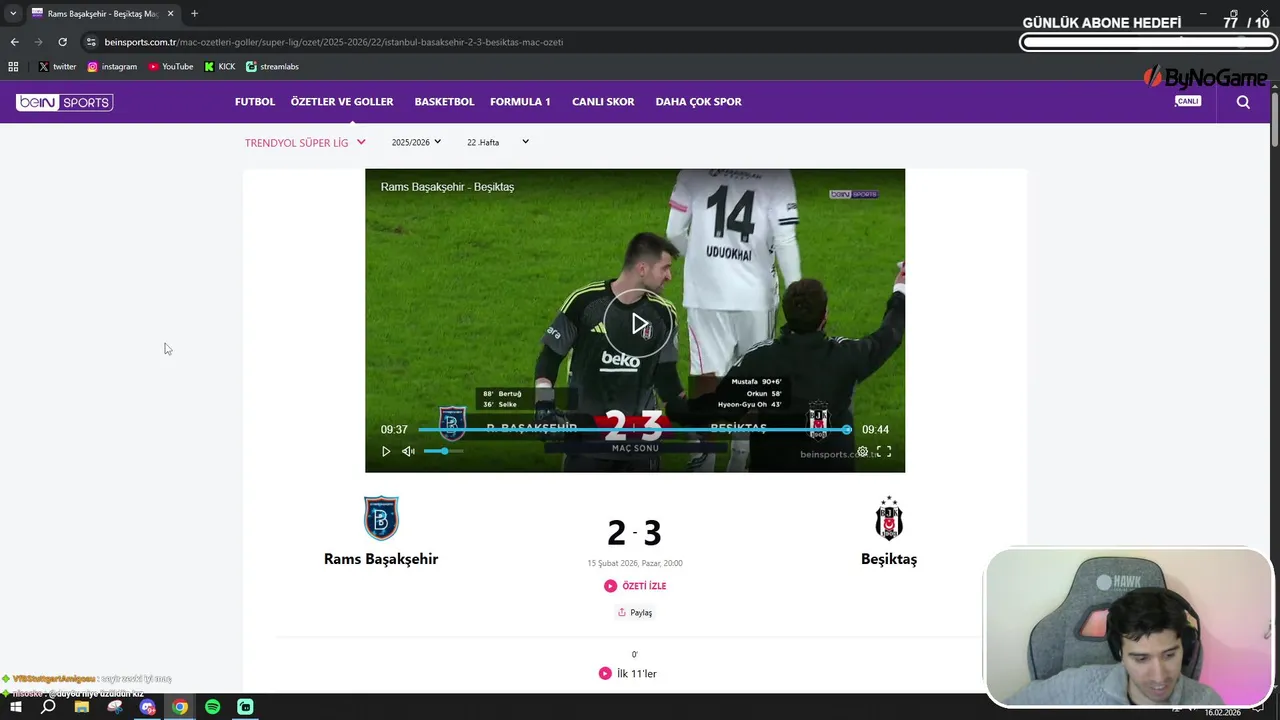Image resolution: width=1280 pixels, height=720 pixels.
Task: Open the FORMULA 1 menu
Action: tap(520, 102)
